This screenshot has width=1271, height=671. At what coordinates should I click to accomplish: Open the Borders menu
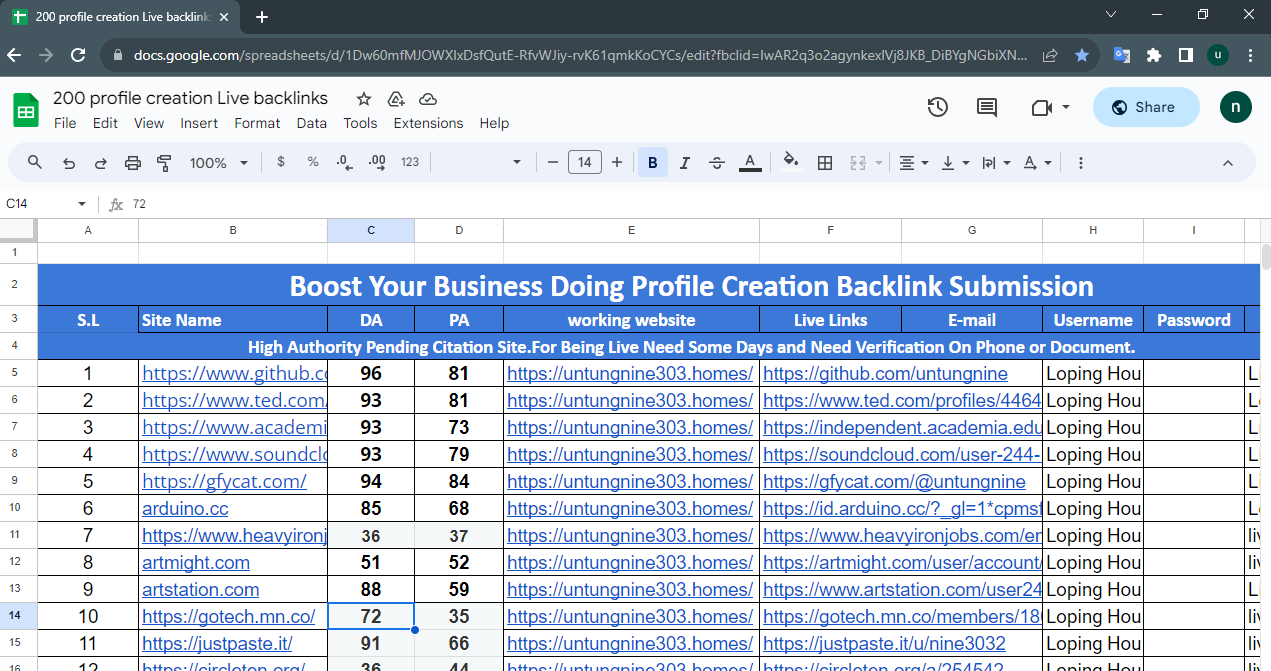[x=825, y=162]
